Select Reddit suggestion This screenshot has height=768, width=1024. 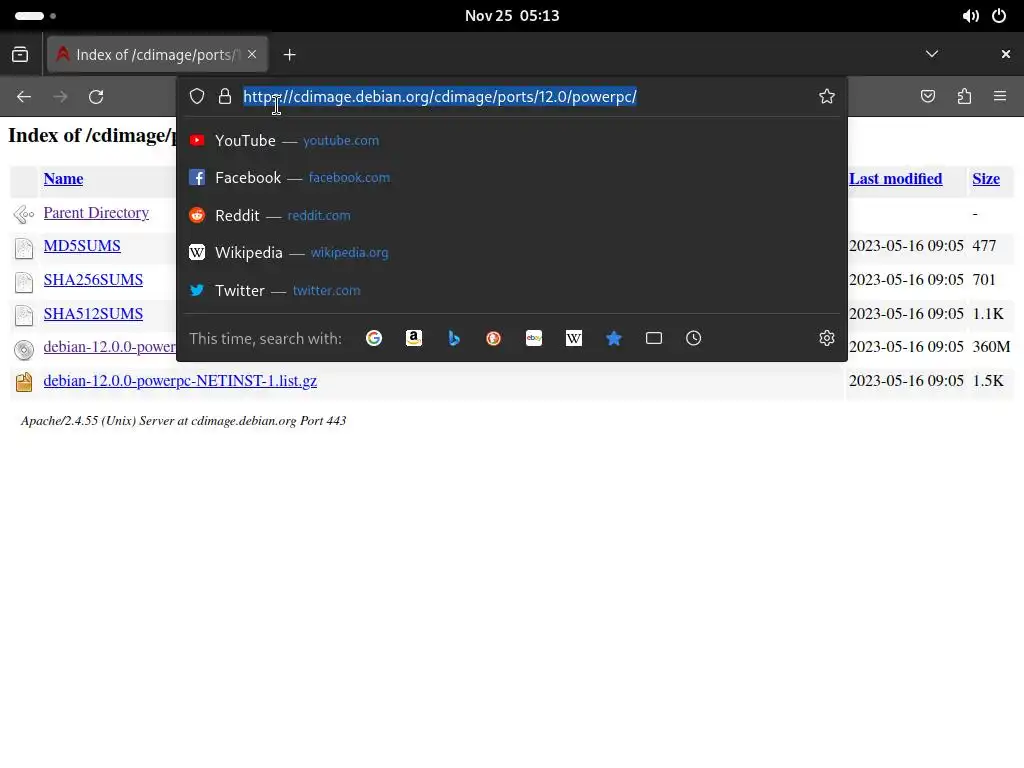pos(512,216)
